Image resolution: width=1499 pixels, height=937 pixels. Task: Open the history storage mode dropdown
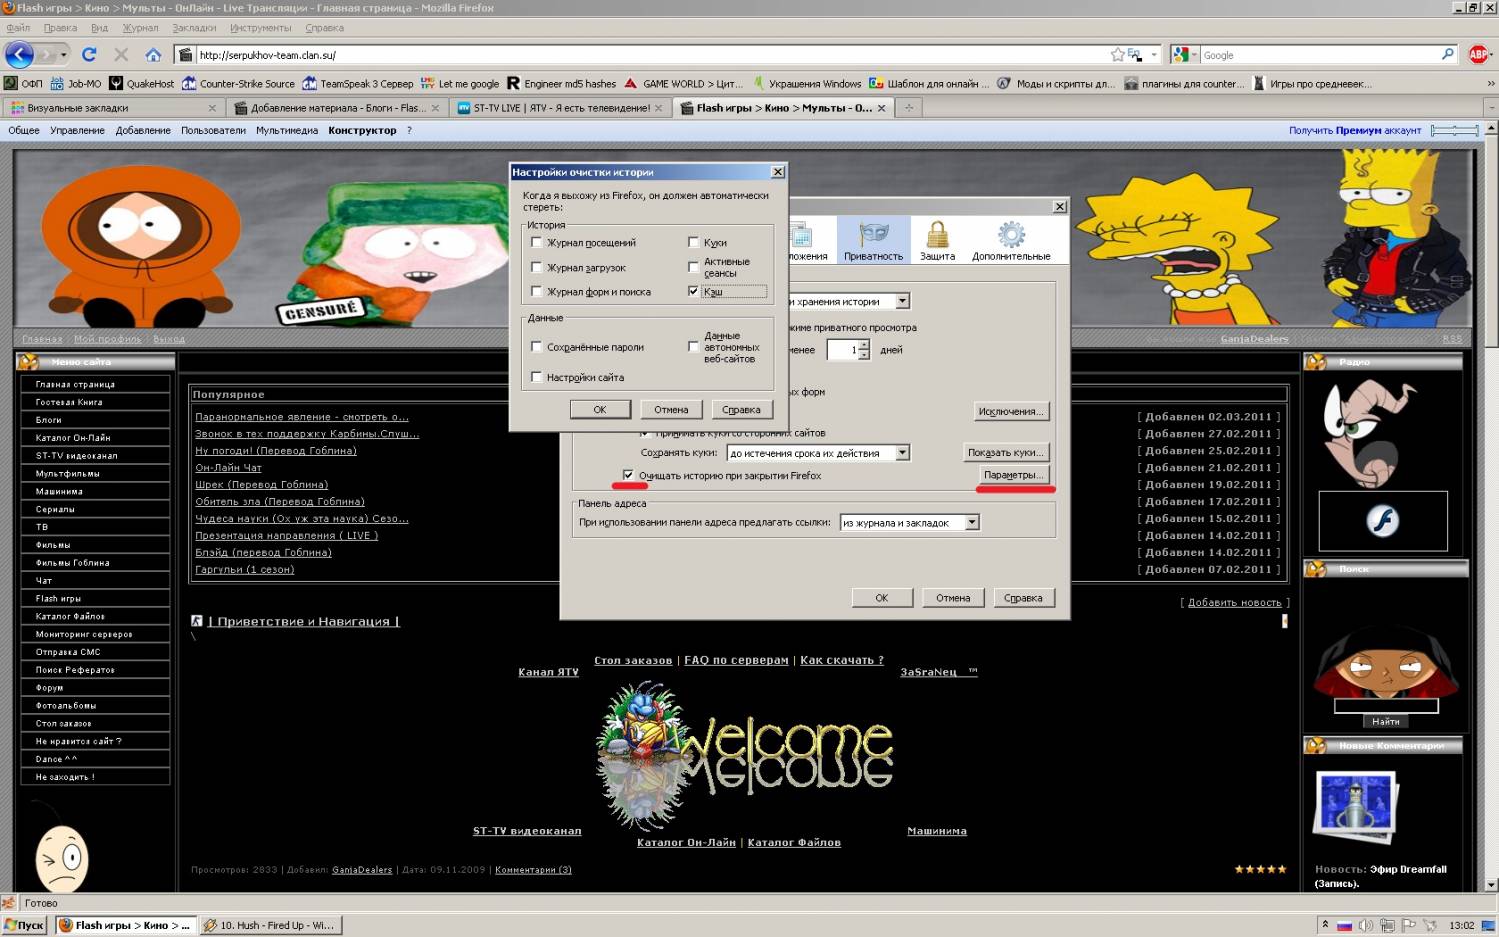[902, 301]
